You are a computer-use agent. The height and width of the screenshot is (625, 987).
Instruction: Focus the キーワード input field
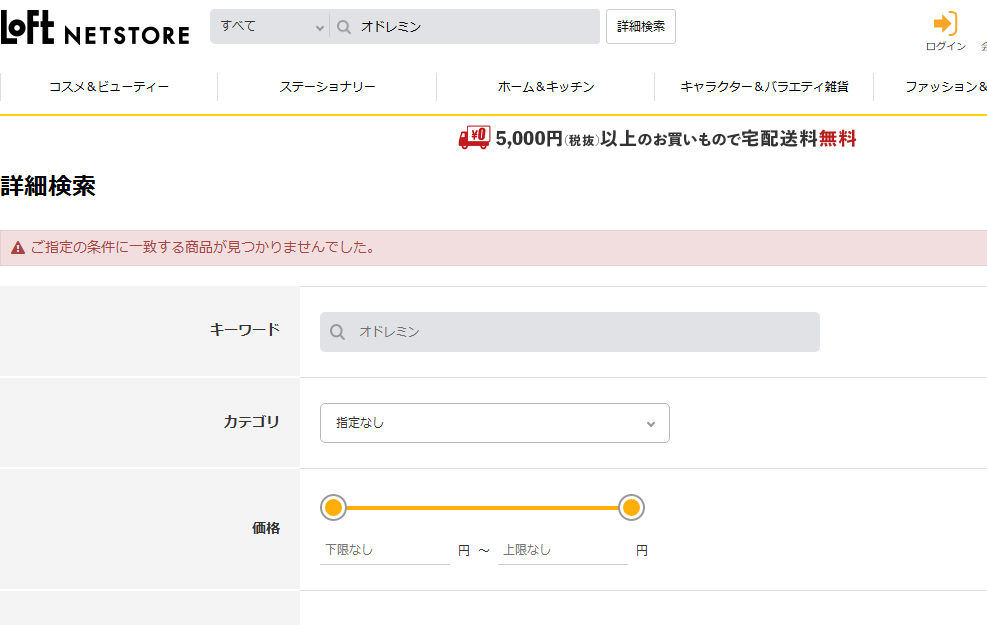570,332
